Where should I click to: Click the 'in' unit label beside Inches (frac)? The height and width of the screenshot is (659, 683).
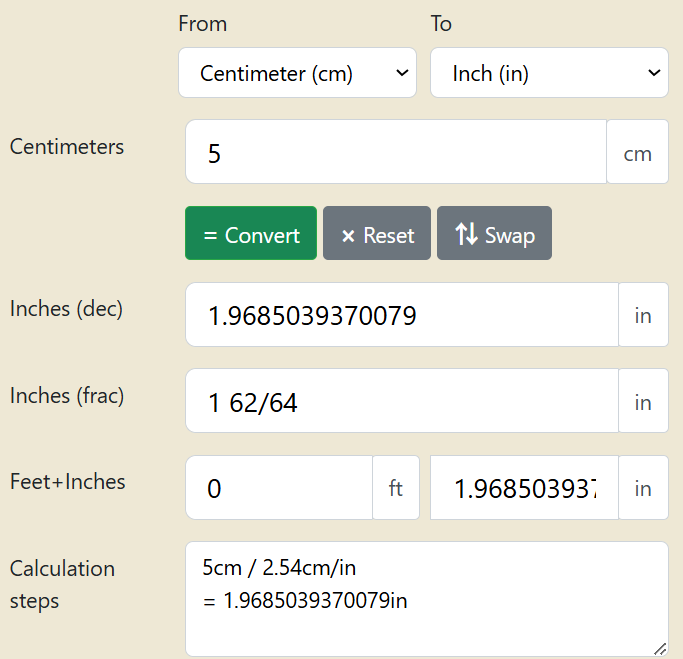click(643, 401)
